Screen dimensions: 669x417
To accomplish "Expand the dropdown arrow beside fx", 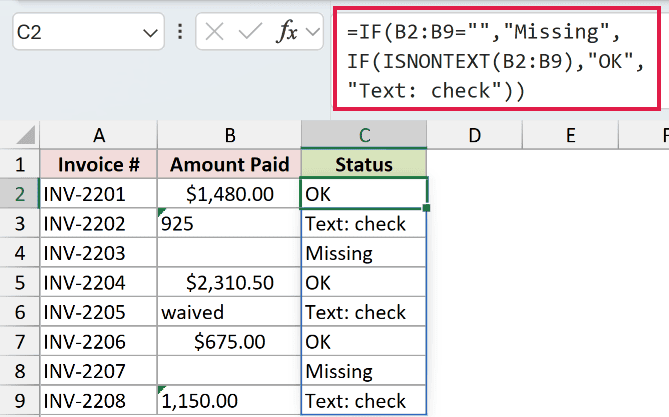I will click(x=313, y=32).
